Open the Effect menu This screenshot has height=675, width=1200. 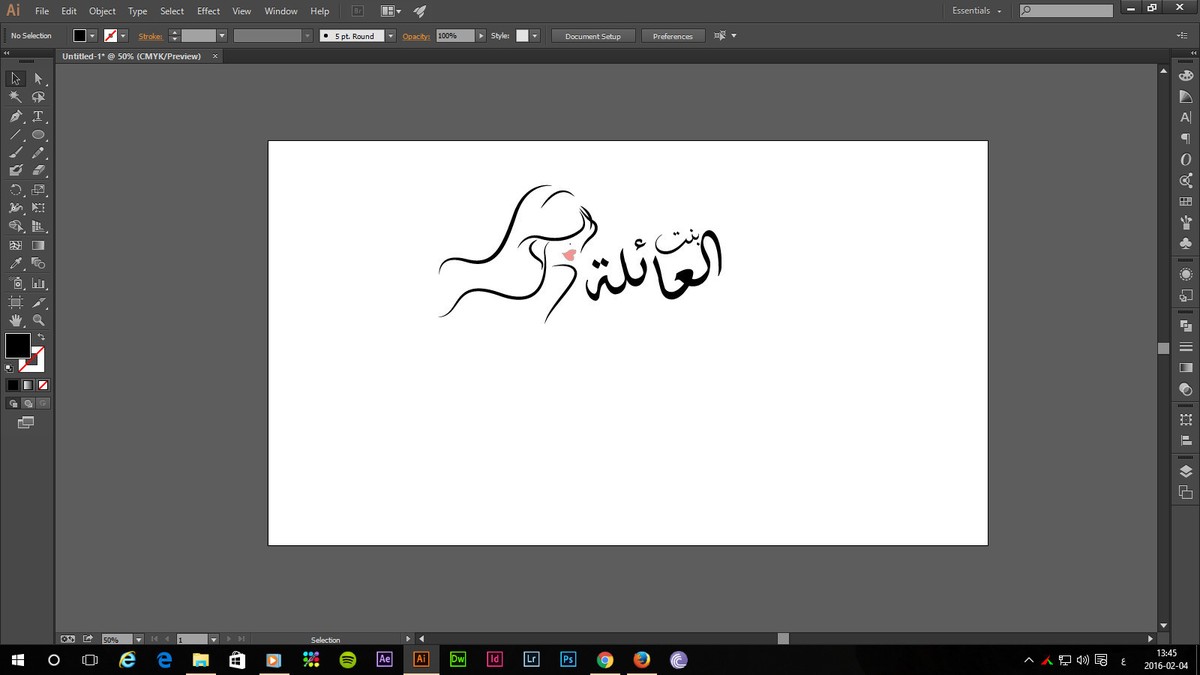pos(208,11)
